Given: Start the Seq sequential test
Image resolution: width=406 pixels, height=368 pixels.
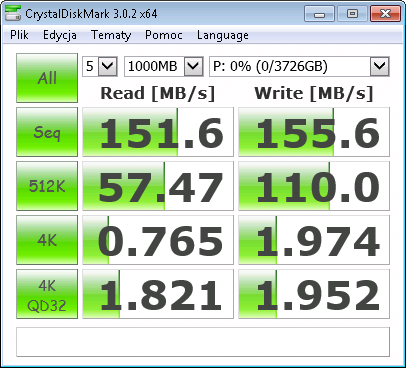Looking at the screenshot, I should pos(47,132).
